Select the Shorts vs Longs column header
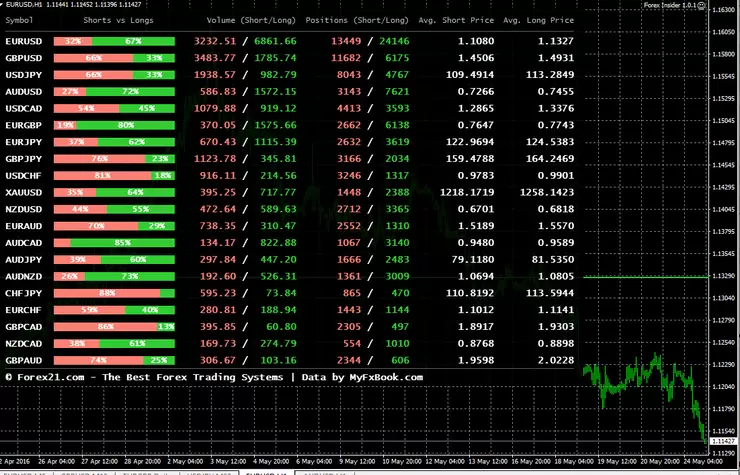The width and height of the screenshot is (740, 475). pyautogui.click(x=118, y=20)
